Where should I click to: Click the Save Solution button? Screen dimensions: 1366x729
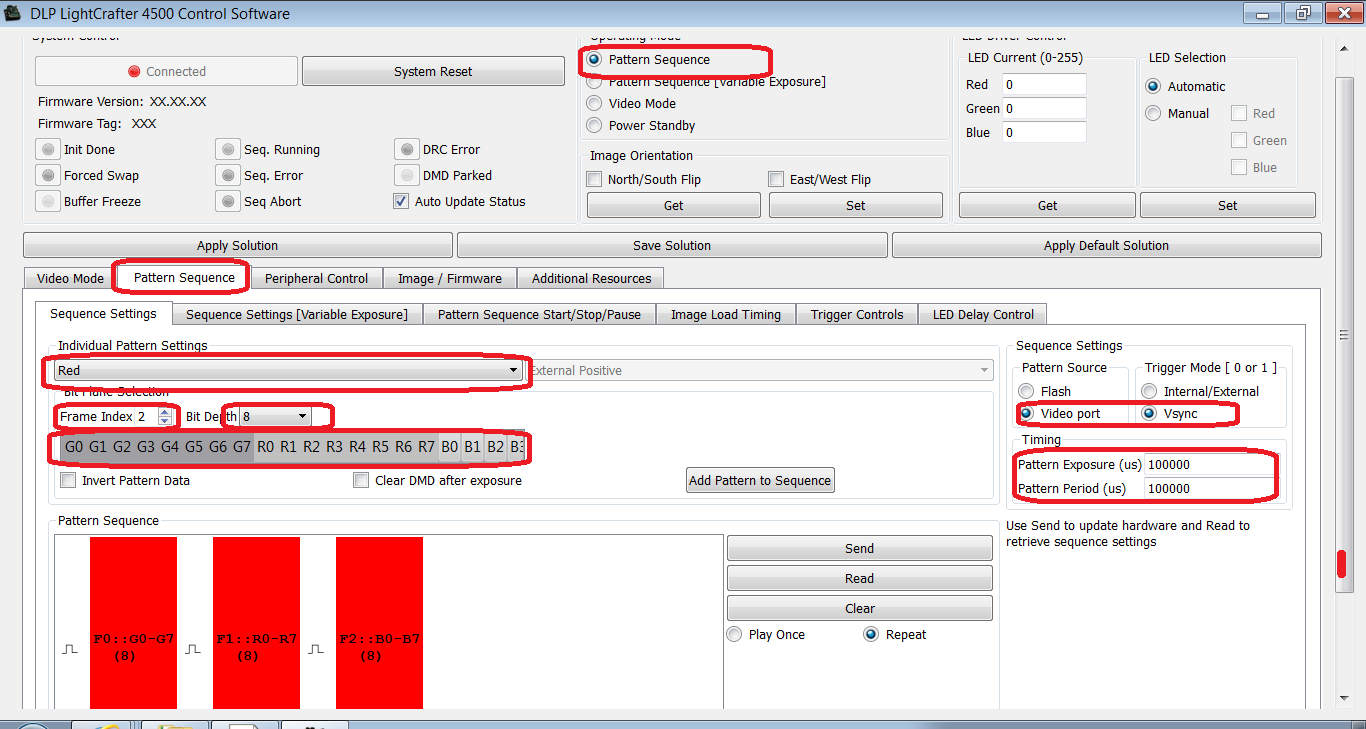click(x=672, y=246)
